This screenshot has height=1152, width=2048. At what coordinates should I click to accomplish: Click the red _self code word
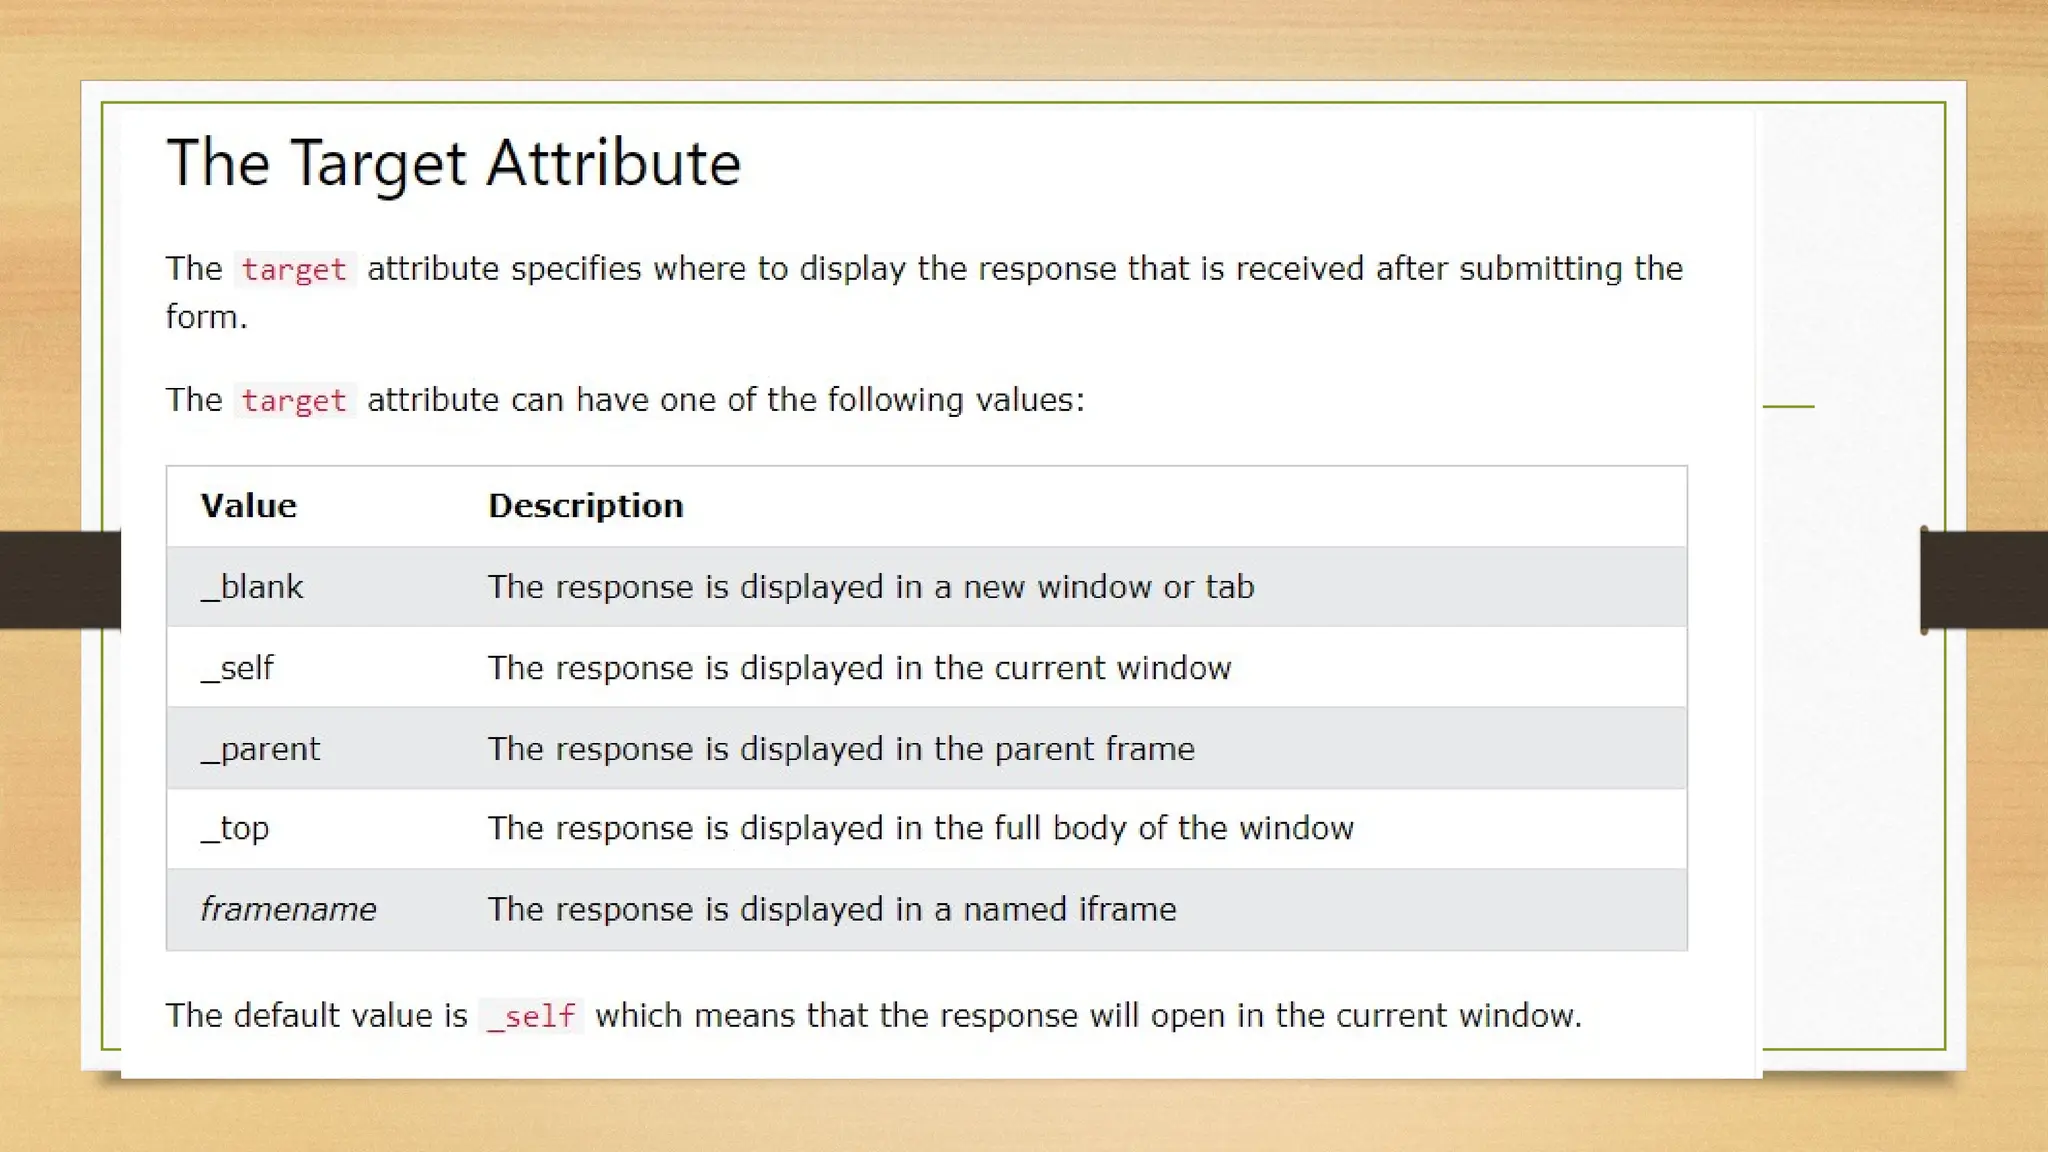coord(530,1016)
